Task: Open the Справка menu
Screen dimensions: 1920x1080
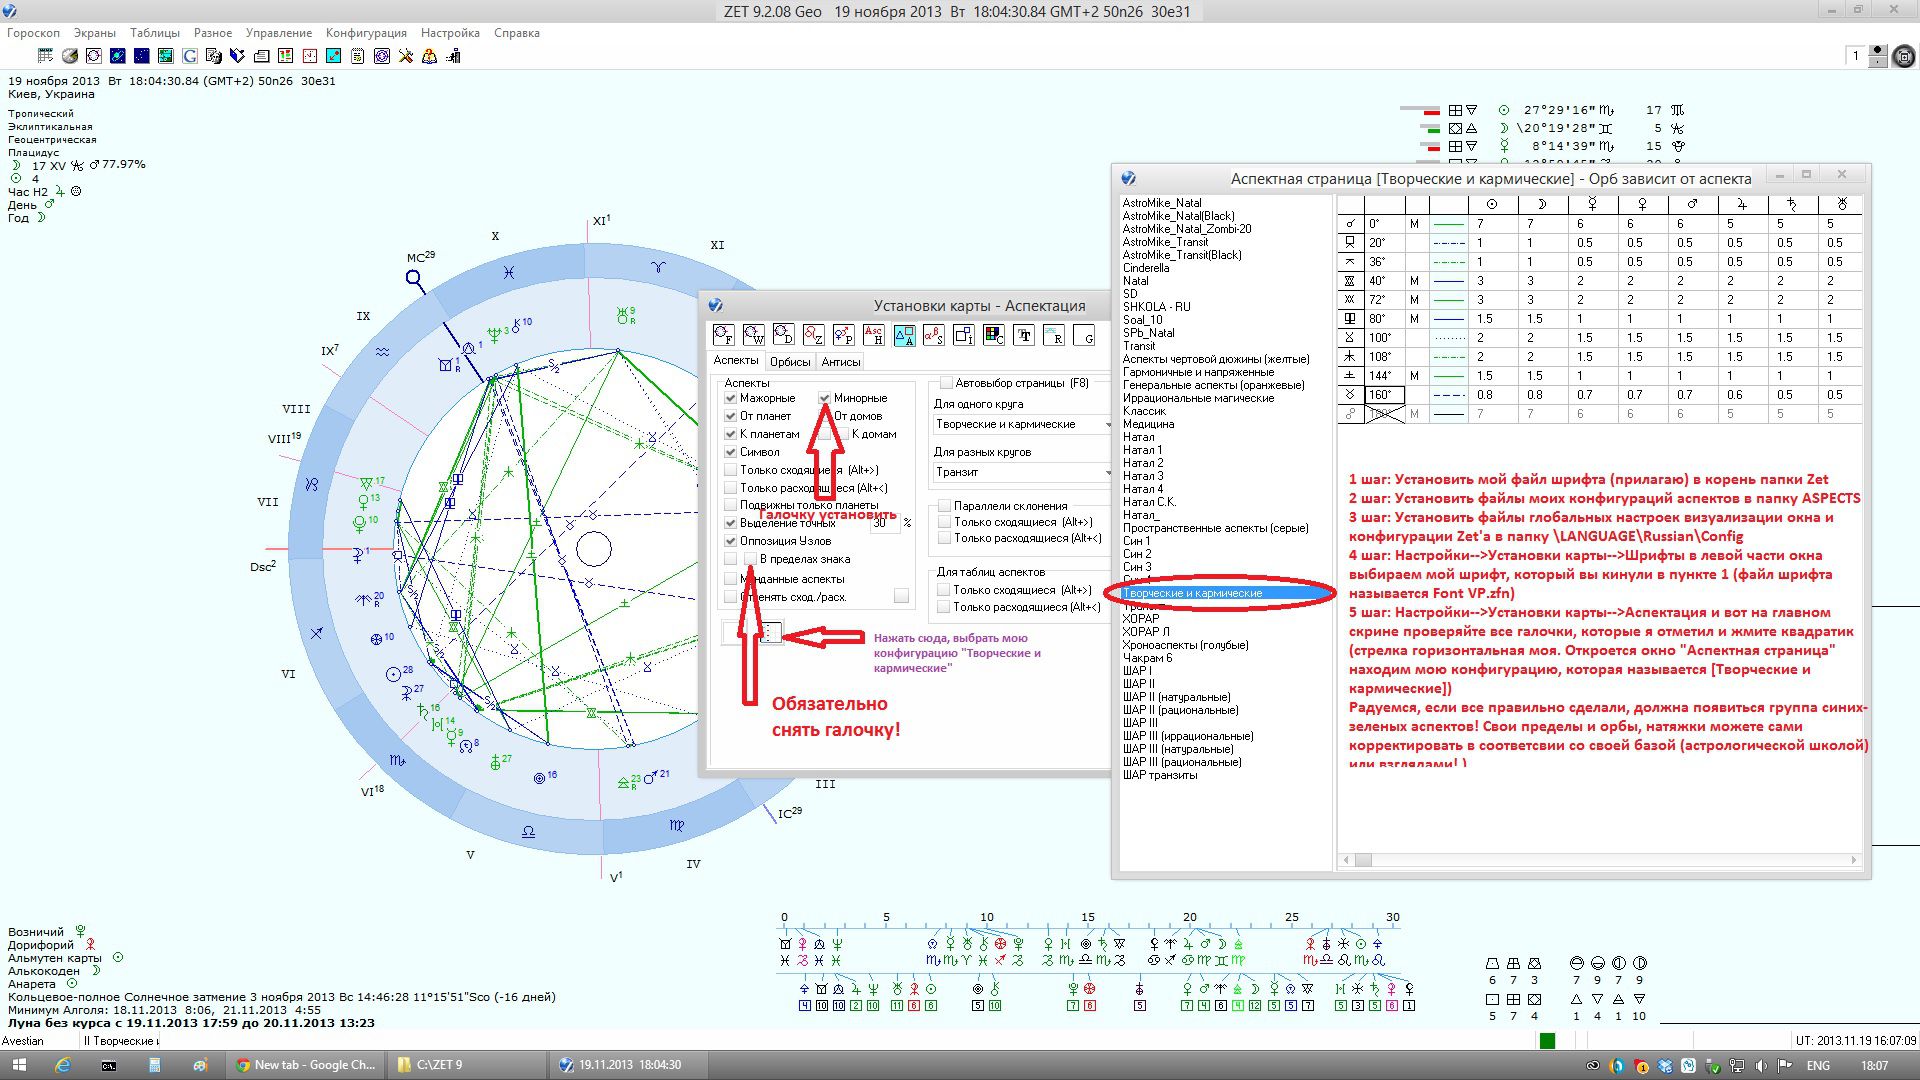Action: pos(516,33)
